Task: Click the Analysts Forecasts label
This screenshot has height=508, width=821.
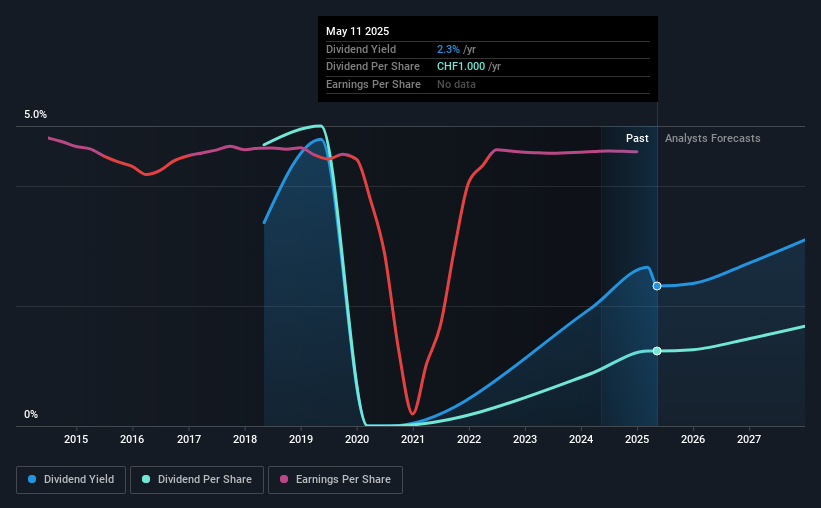Action: 713,138
